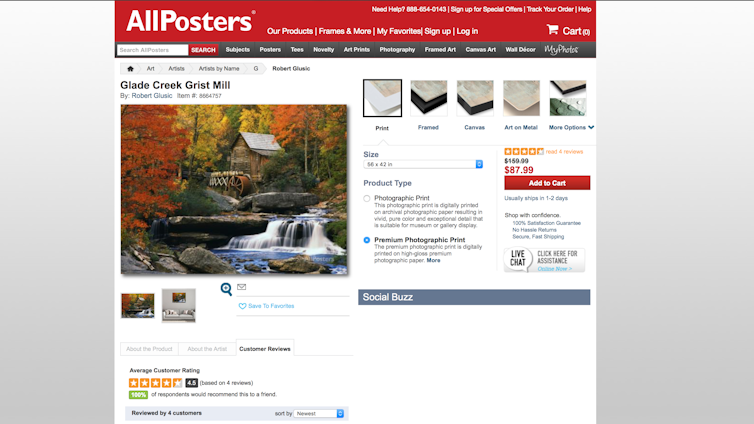Click the read 4 reviews link
Screen dimensions: 754x424
click(x=564, y=152)
